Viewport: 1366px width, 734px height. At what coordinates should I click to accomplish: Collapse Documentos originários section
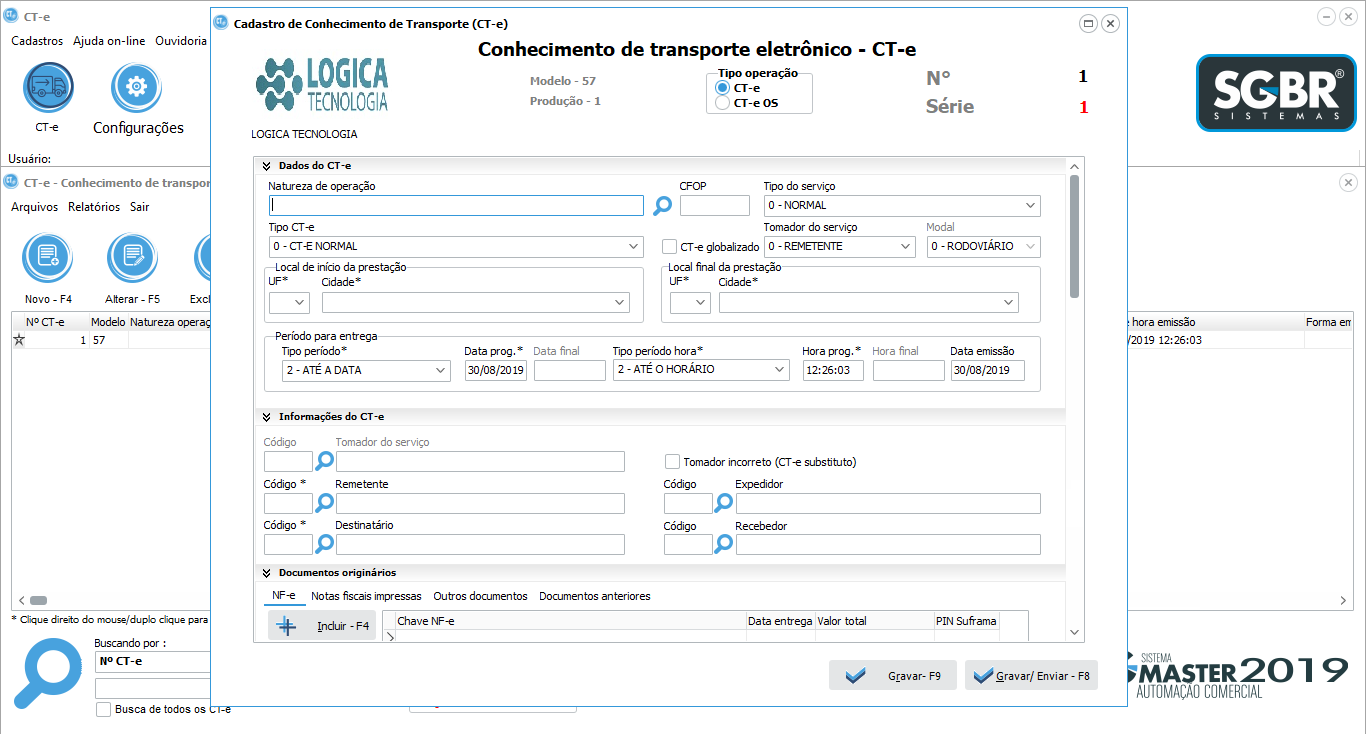(267, 573)
